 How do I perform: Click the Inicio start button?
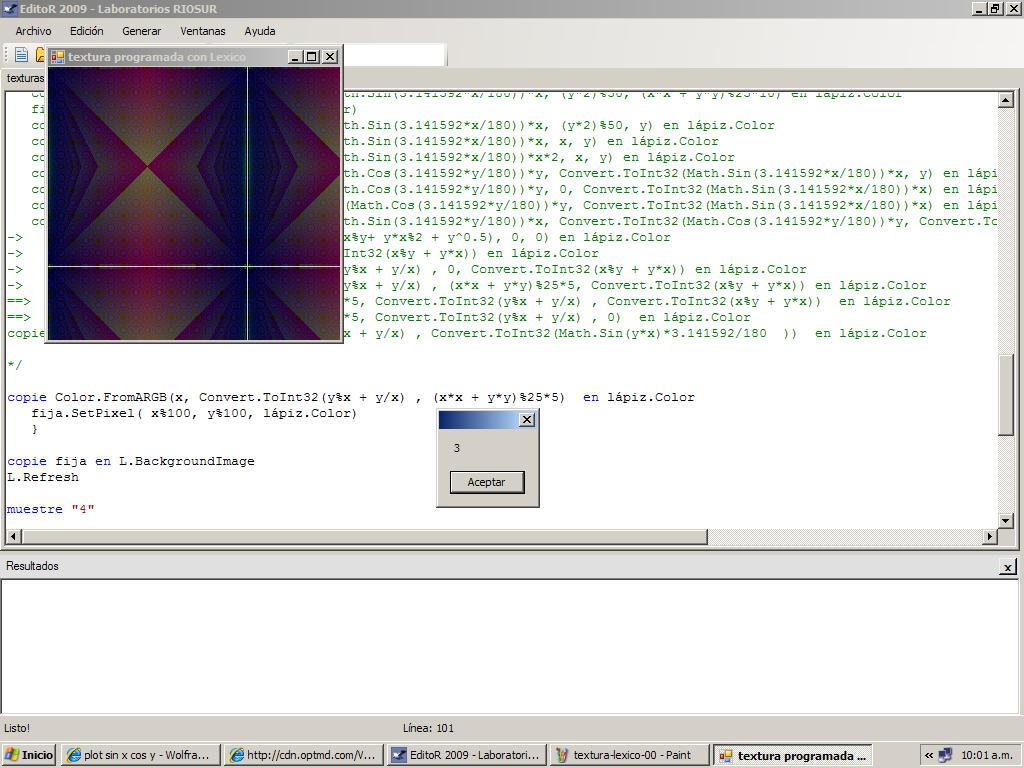[30, 755]
